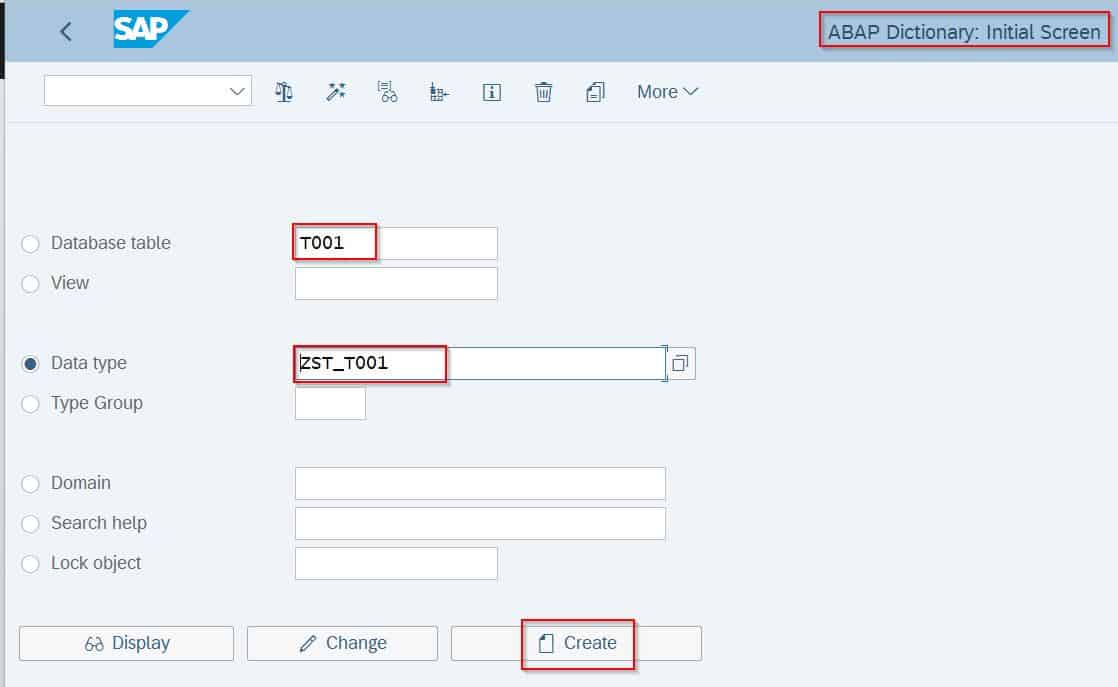1118x687 pixels.
Task: Open the transaction command field dropdown
Action: [239, 90]
